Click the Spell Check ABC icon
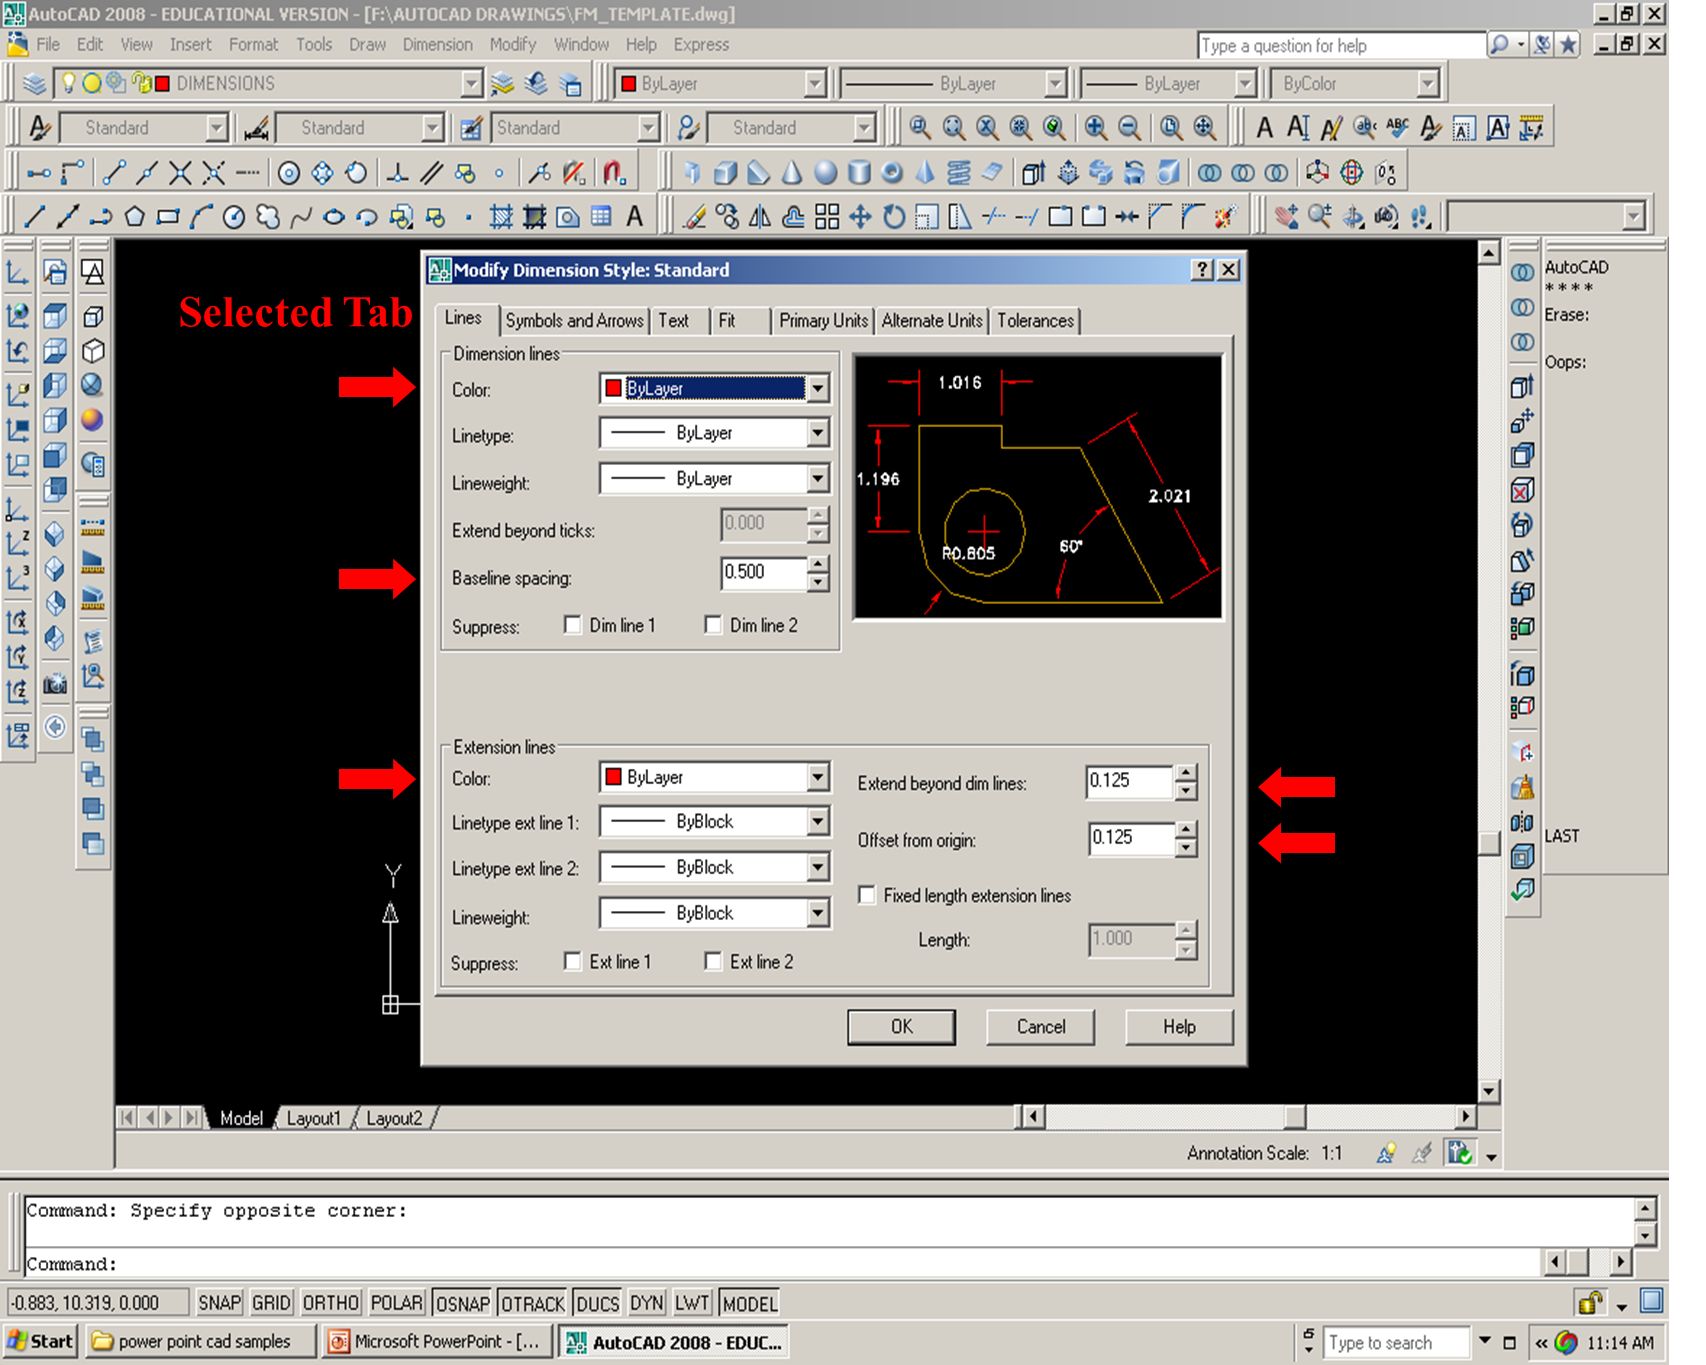Screen dimensions: 1706x1365 click(x=1397, y=128)
